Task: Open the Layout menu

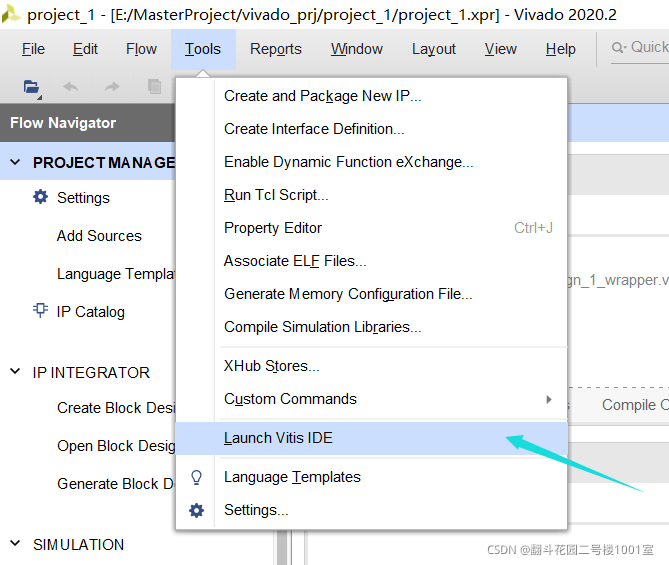Action: coord(433,49)
